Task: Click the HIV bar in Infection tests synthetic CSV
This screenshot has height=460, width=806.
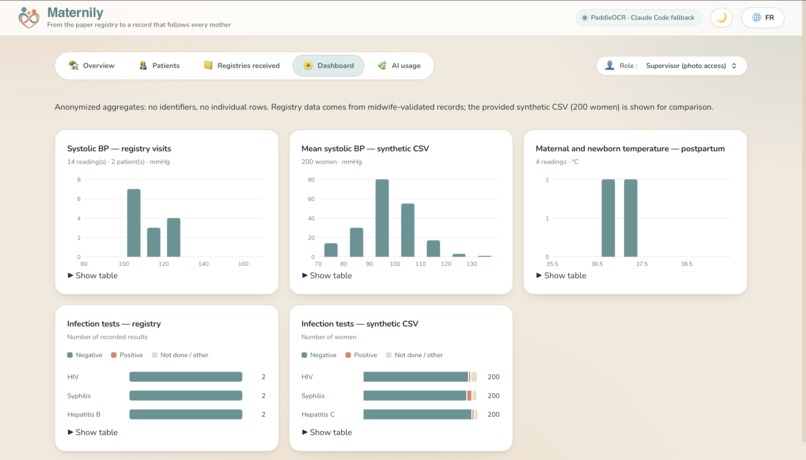Action: coord(420,377)
